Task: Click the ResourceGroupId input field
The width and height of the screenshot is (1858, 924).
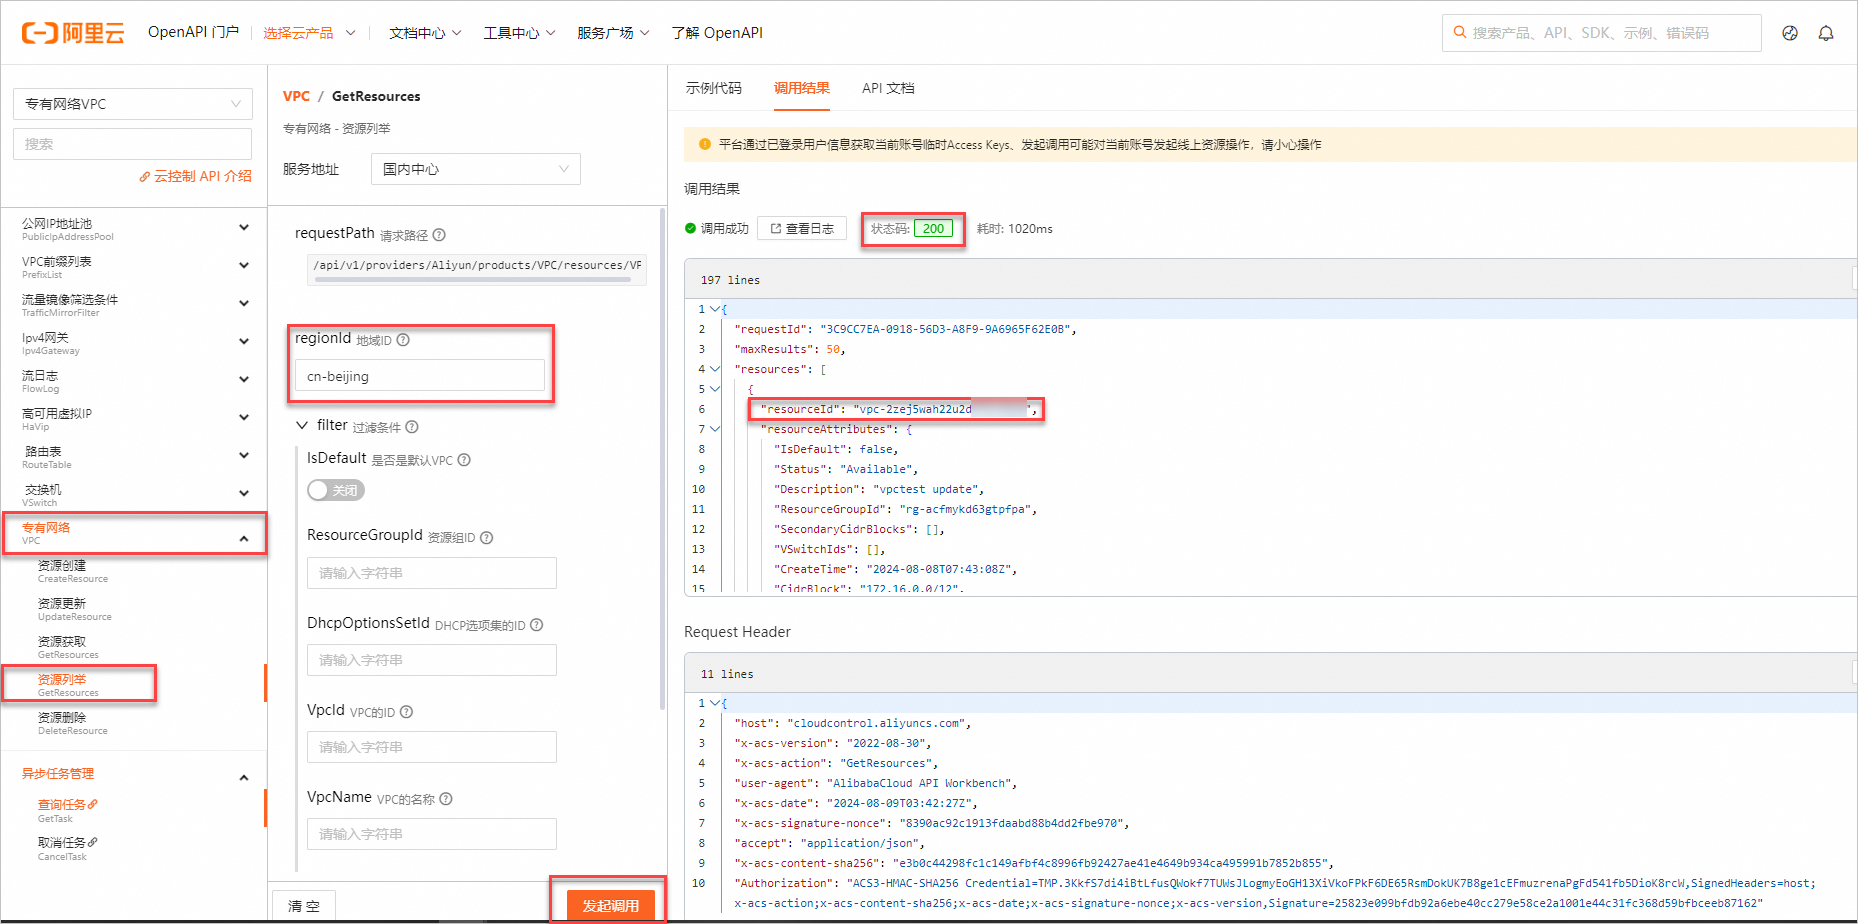Action: pyautogui.click(x=432, y=573)
